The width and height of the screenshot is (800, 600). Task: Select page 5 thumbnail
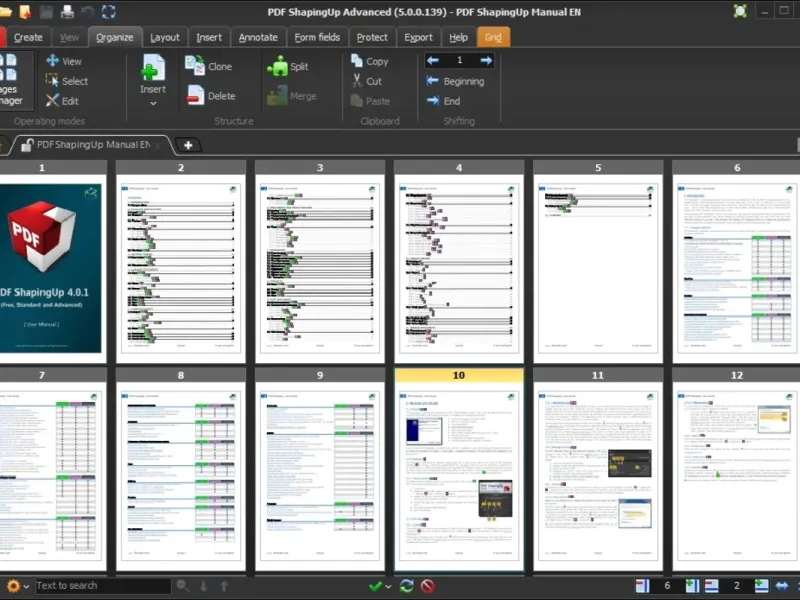598,265
